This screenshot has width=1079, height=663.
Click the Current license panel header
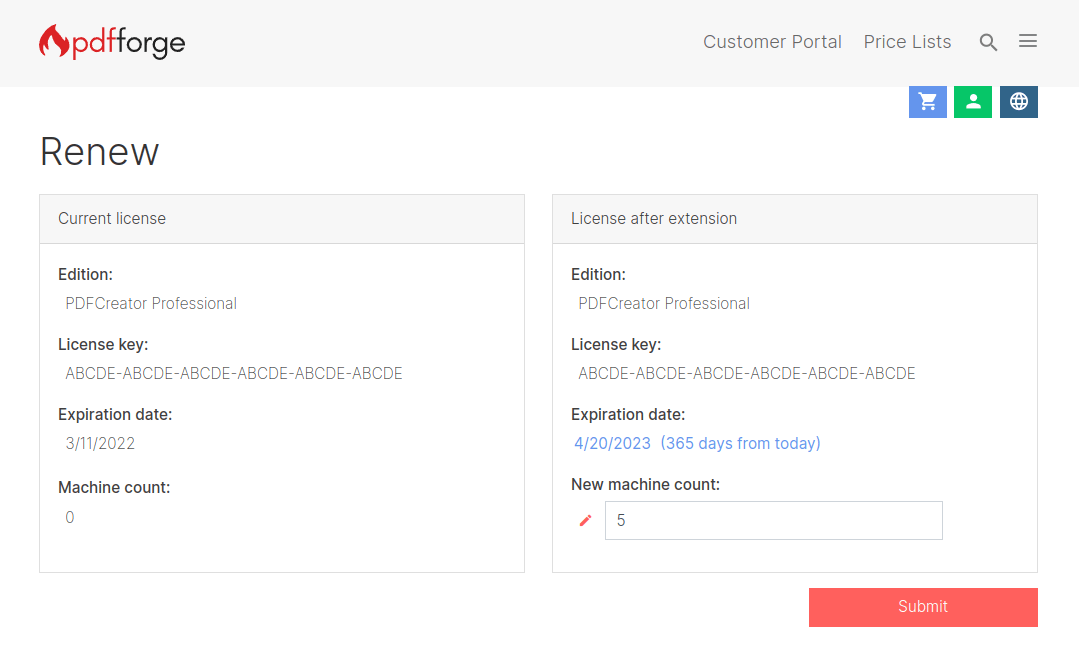(282, 219)
